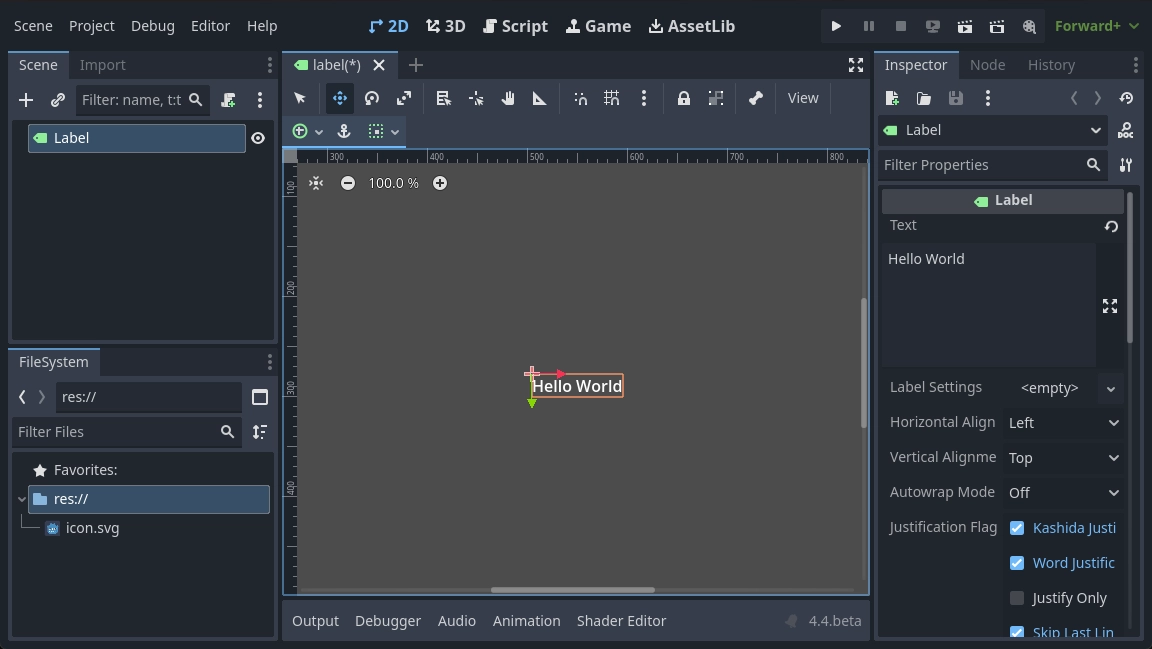This screenshot has width=1152, height=649.
Task: Activate the Move Mode tool
Action: (x=339, y=97)
